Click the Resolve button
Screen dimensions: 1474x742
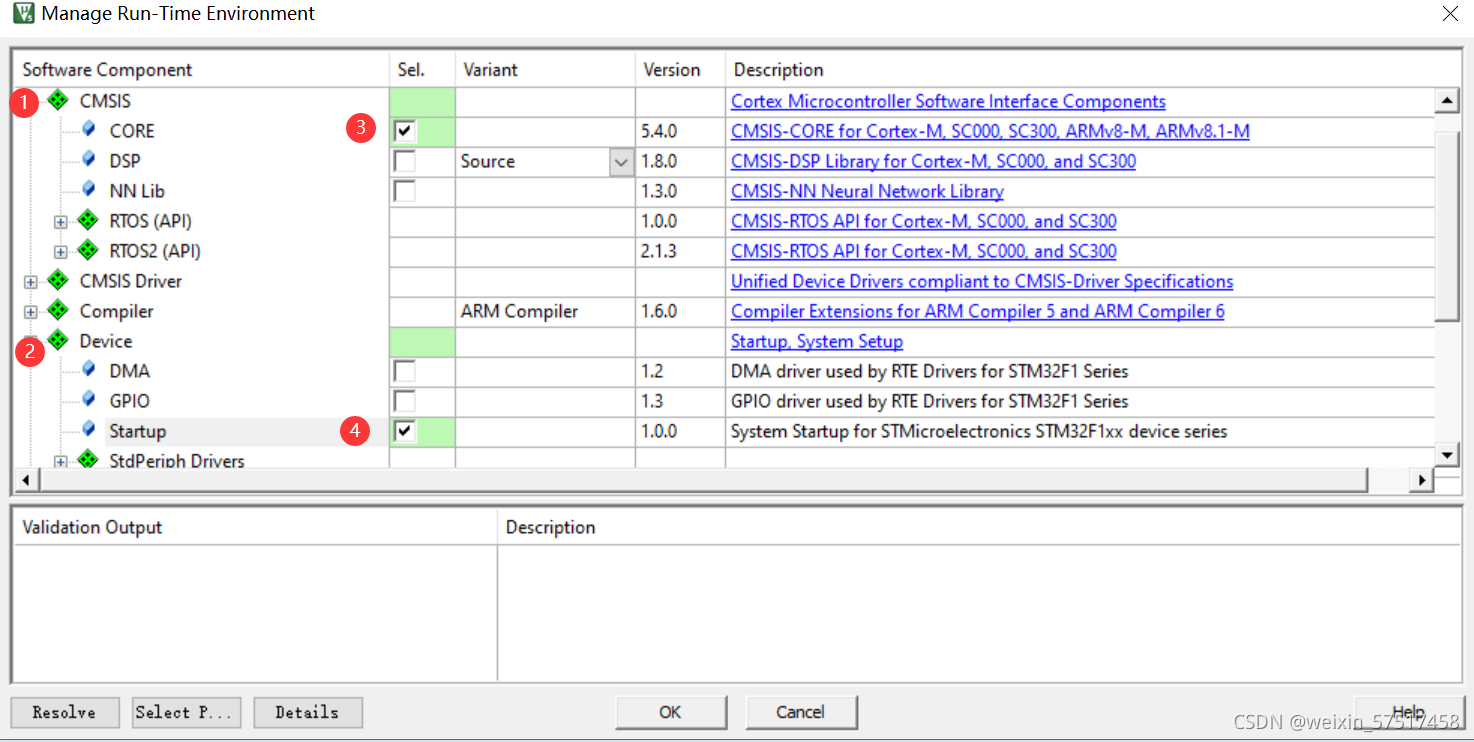[x=65, y=712]
